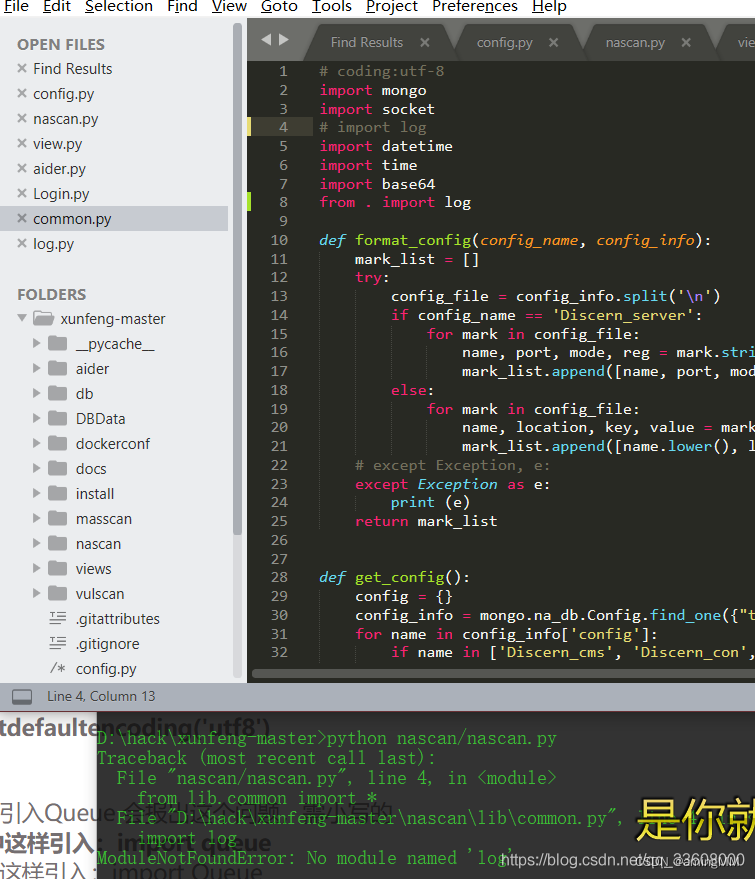Open nascan.py from open files list

point(66,119)
